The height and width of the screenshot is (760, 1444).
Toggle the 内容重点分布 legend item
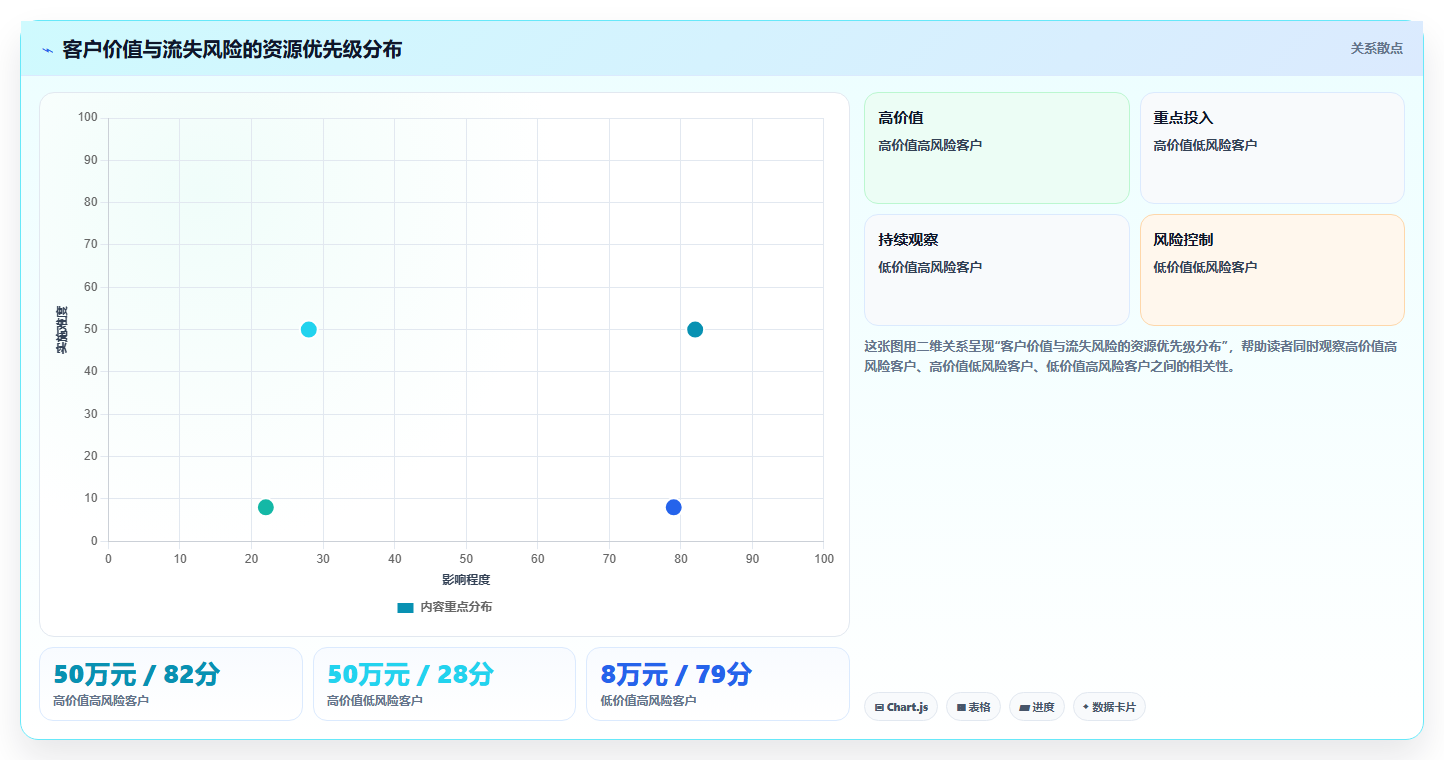click(444, 607)
